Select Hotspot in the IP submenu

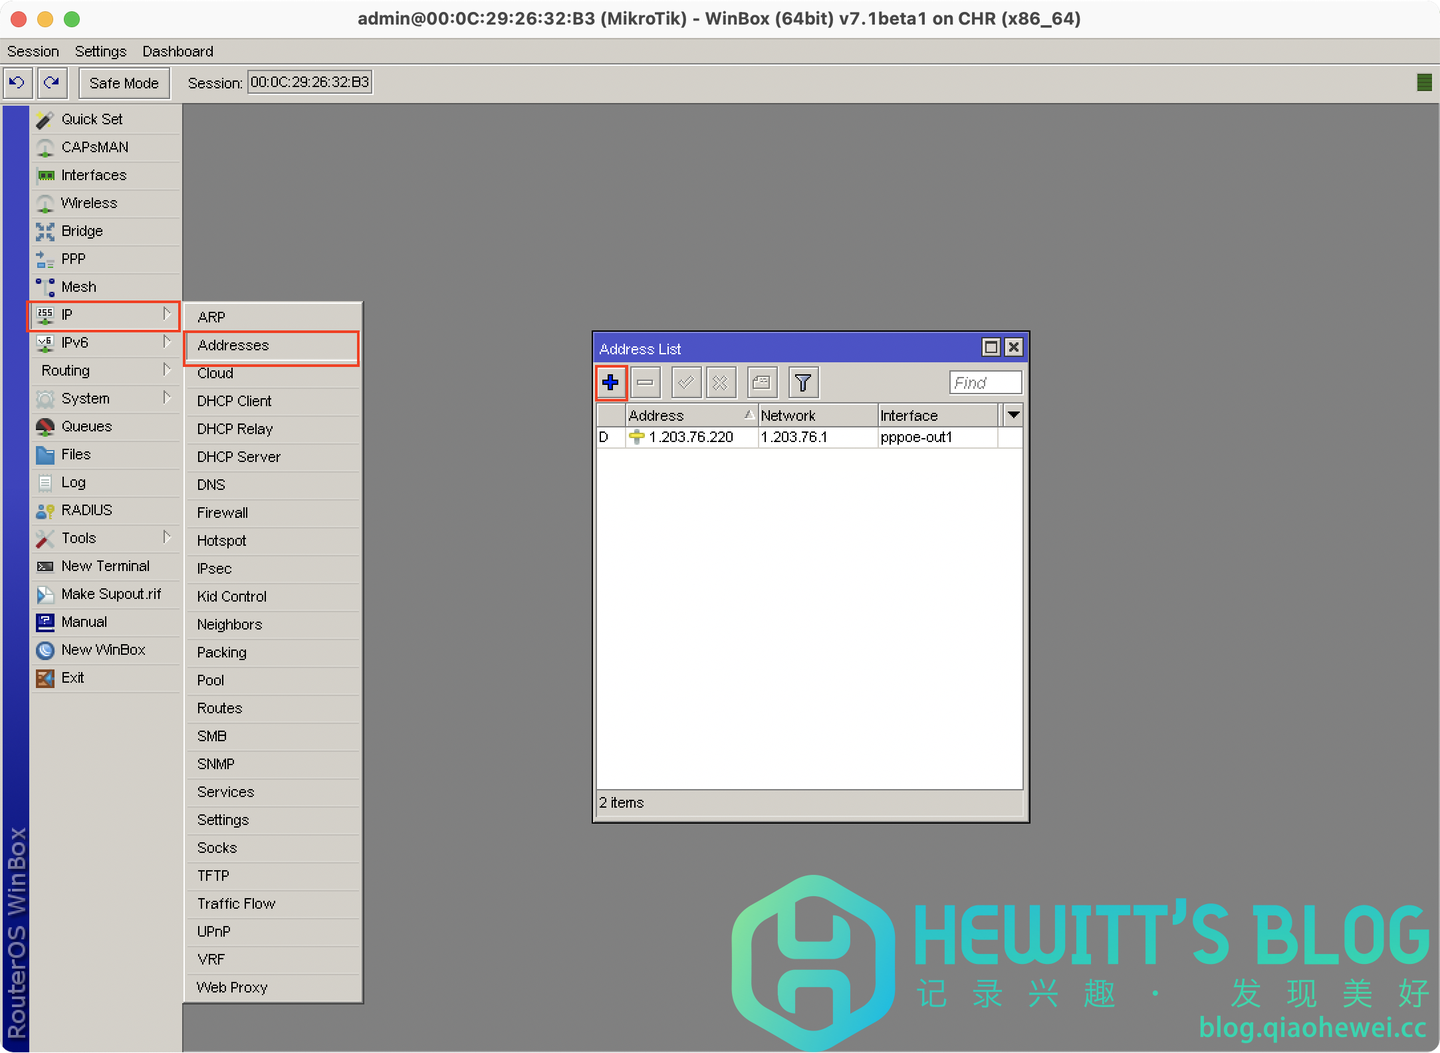tap(272, 541)
